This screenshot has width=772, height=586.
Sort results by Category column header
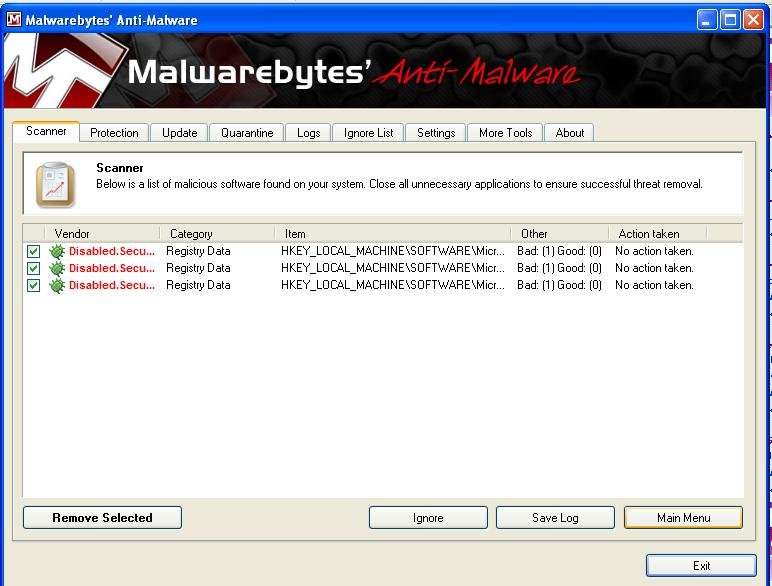click(217, 233)
